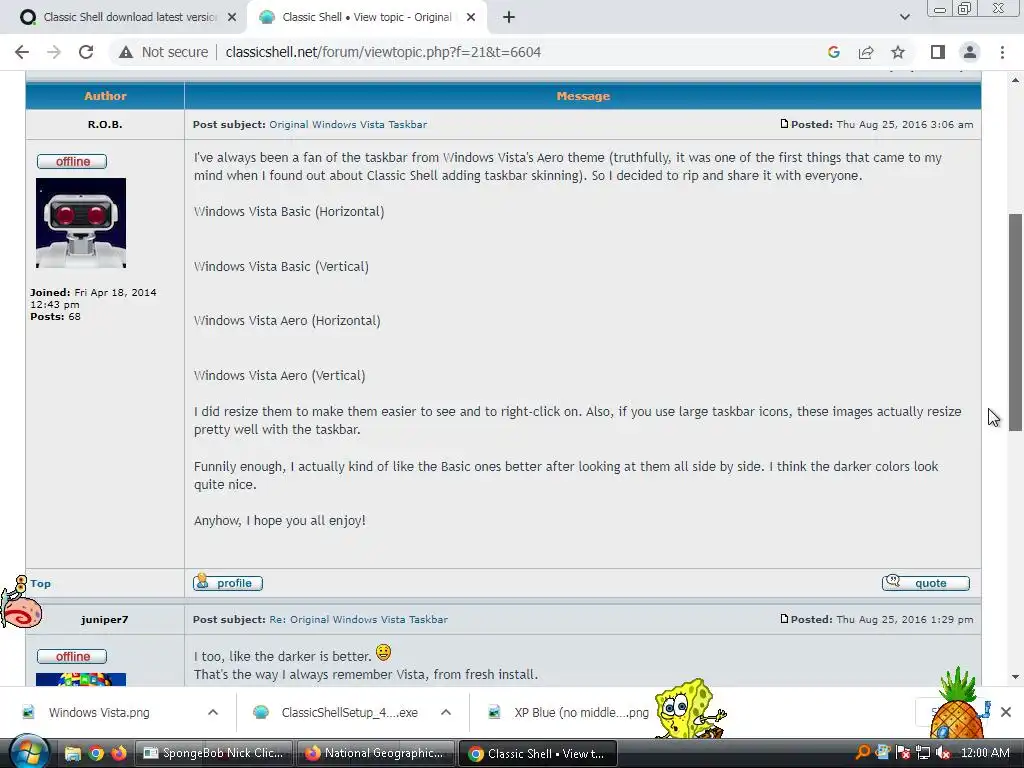Screen dimensions: 1024x768
Task: Click author name juniper7
Action: tap(104, 619)
